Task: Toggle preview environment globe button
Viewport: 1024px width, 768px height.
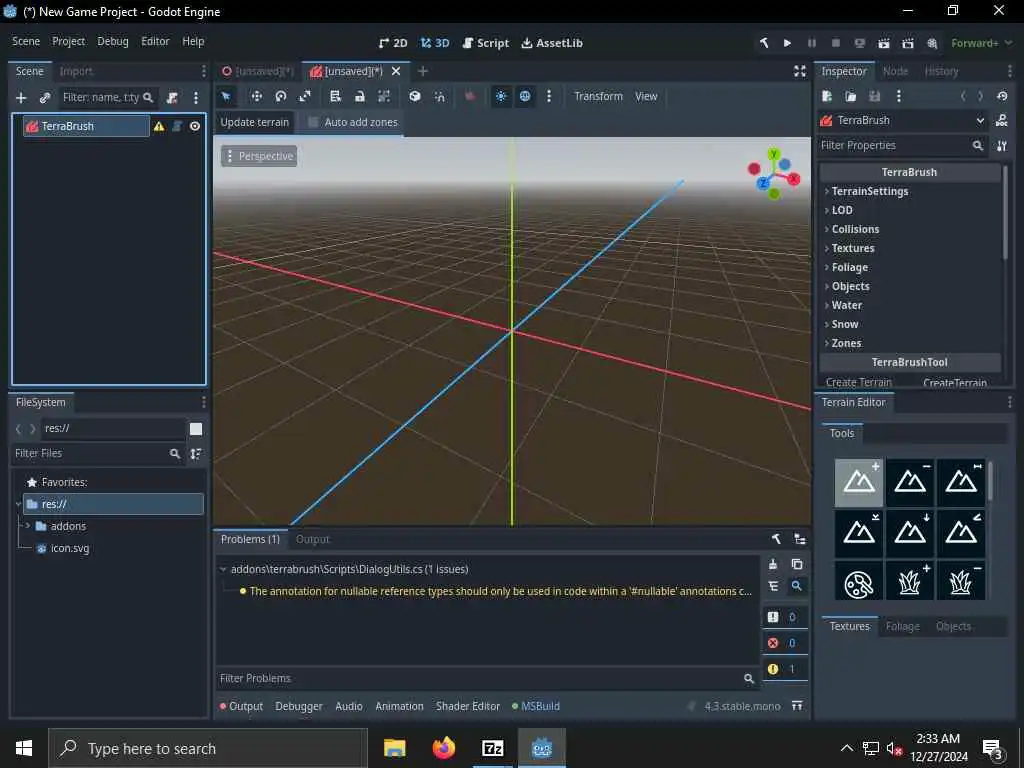Action: click(525, 97)
